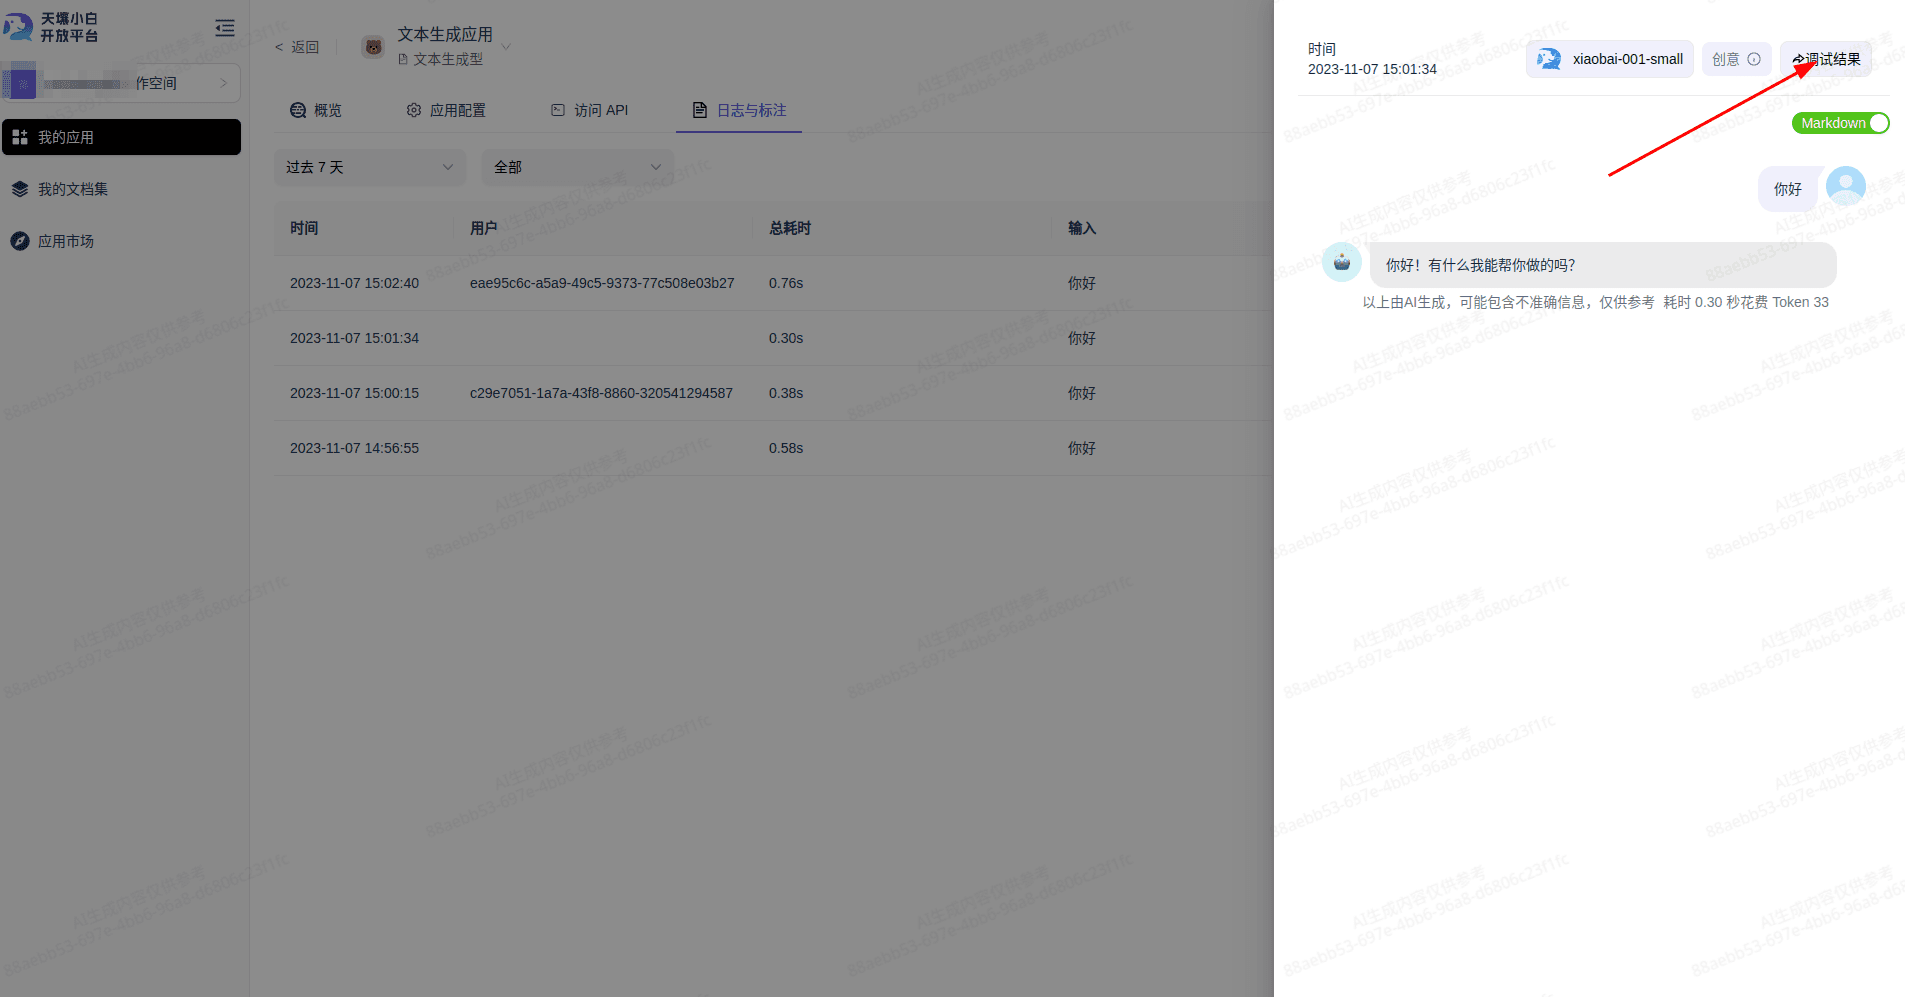Viewport: 1905px width, 997px height.
Task: Click the 天壤小白 platform logo
Action: pos(51,27)
